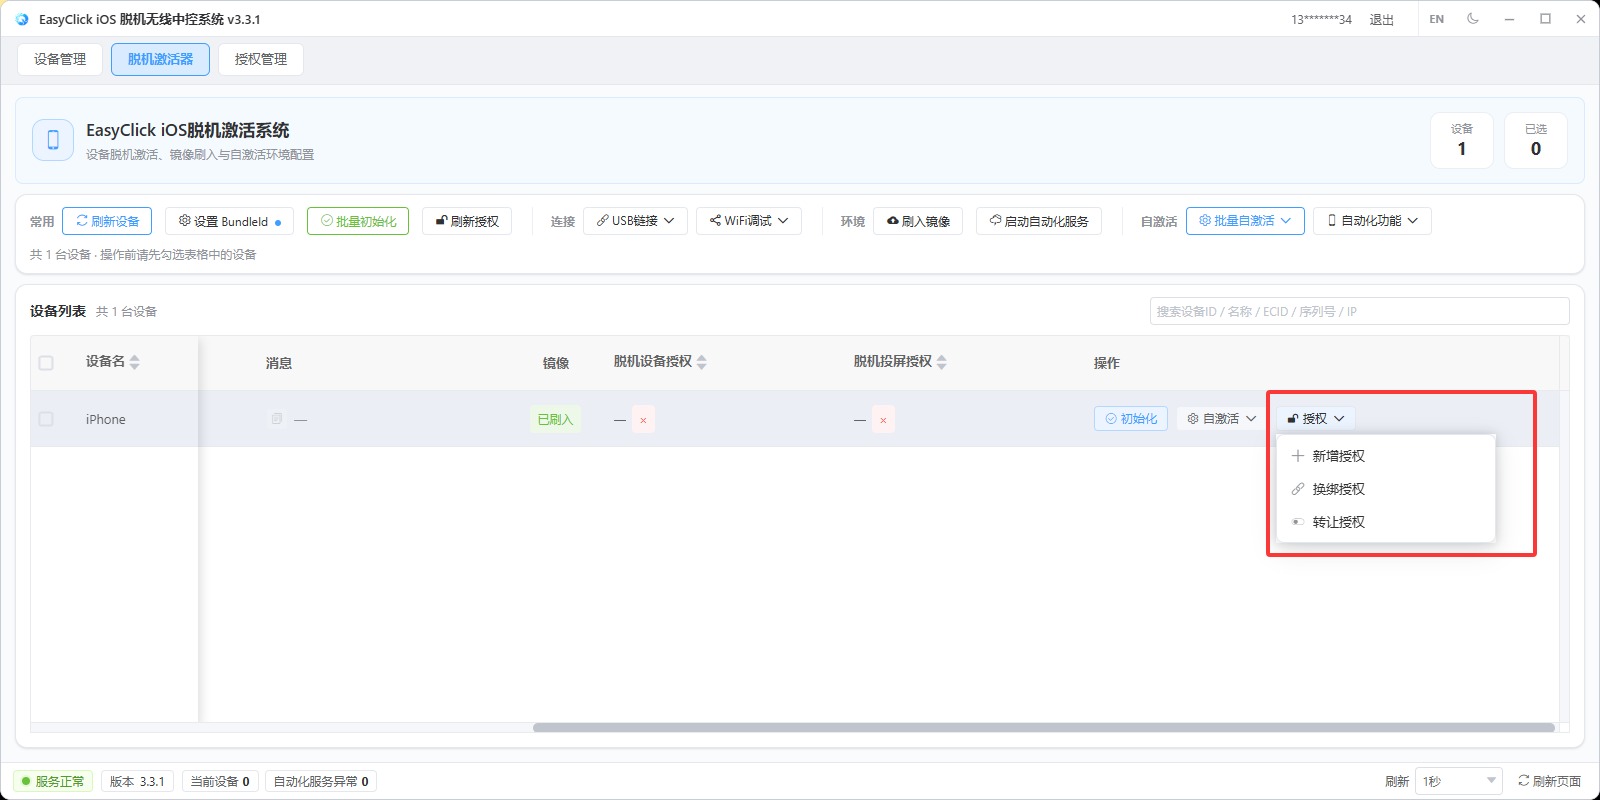Click the 服务正常 status badge

click(x=53, y=781)
